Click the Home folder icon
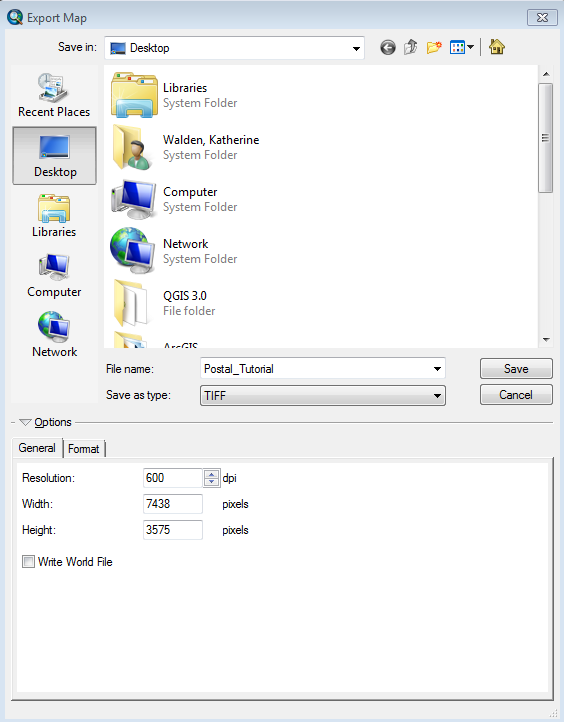The image size is (564, 722). coord(497,47)
